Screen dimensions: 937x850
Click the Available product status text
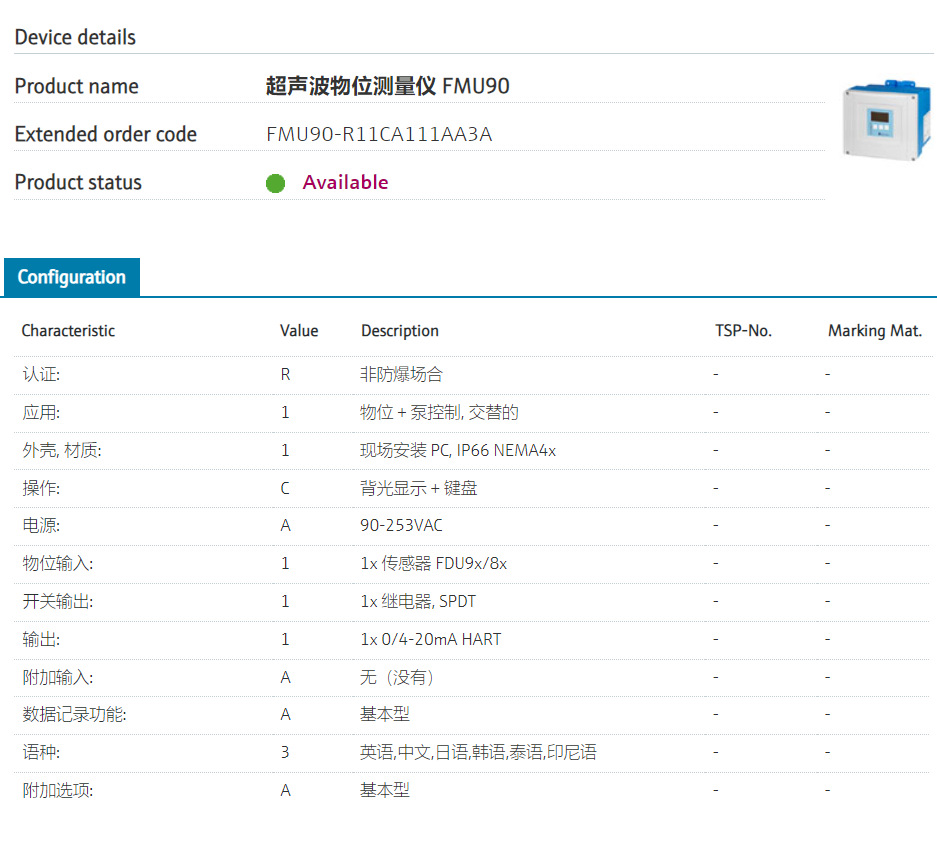click(x=345, y=182)
